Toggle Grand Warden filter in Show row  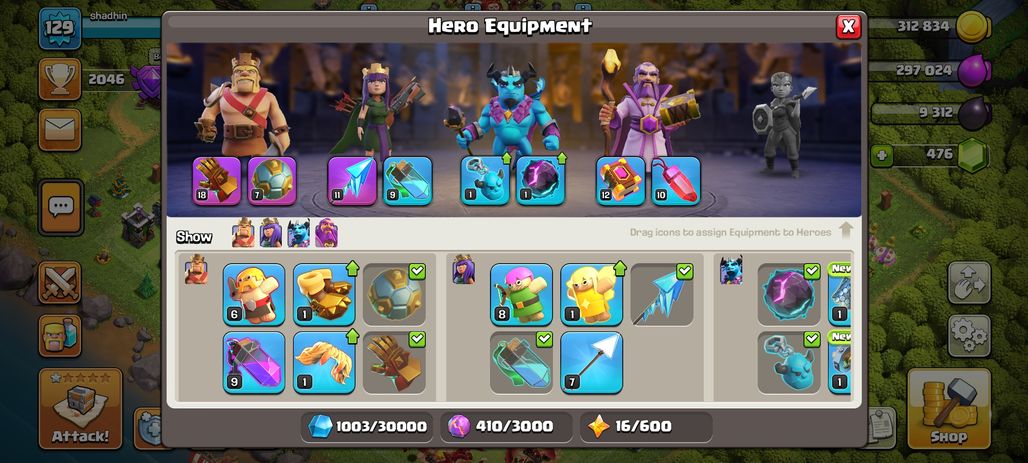326,233
